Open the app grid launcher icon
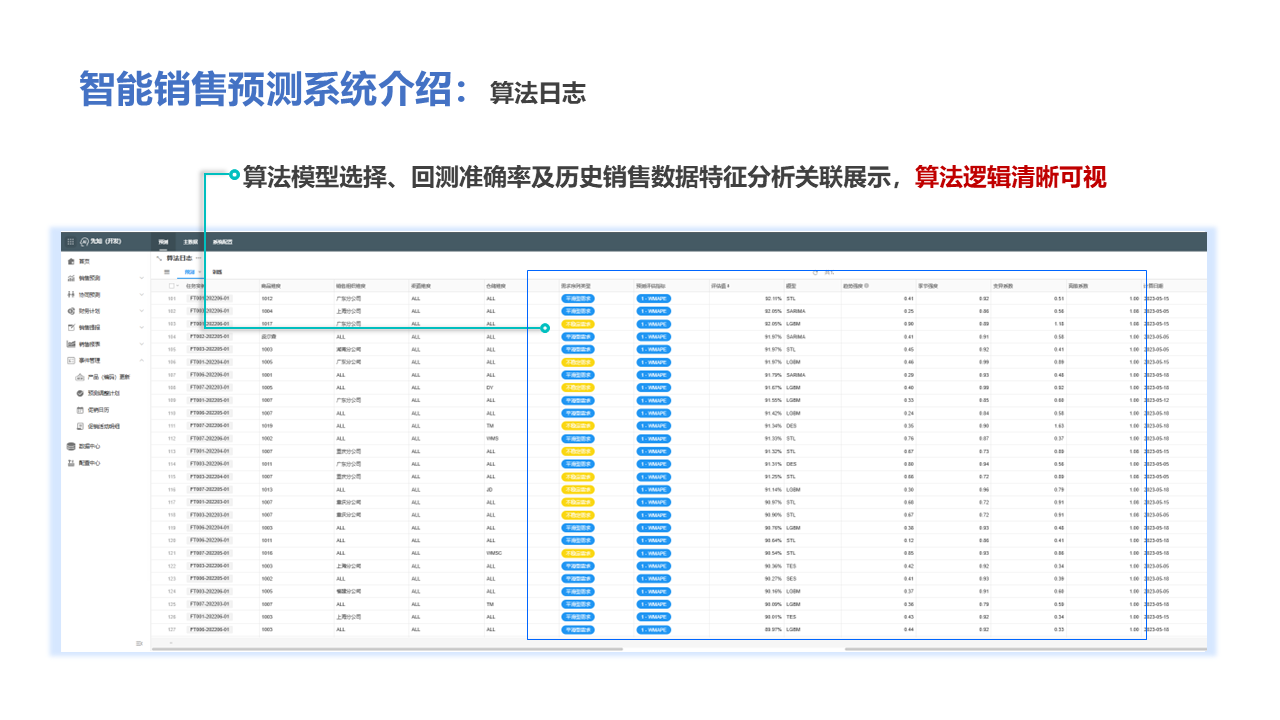Image resolution: width=1280 pixels, height=720 pixels. (x=70, y=242)
